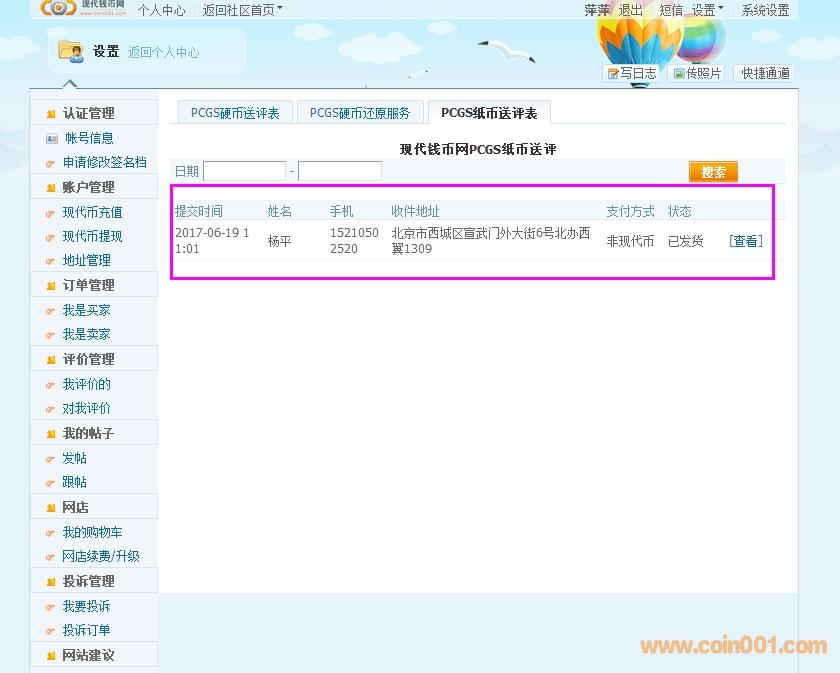Screen dimensions: 840x673
Task: Click the ID card icon beside 帐号信息
Action: point(52,138)
